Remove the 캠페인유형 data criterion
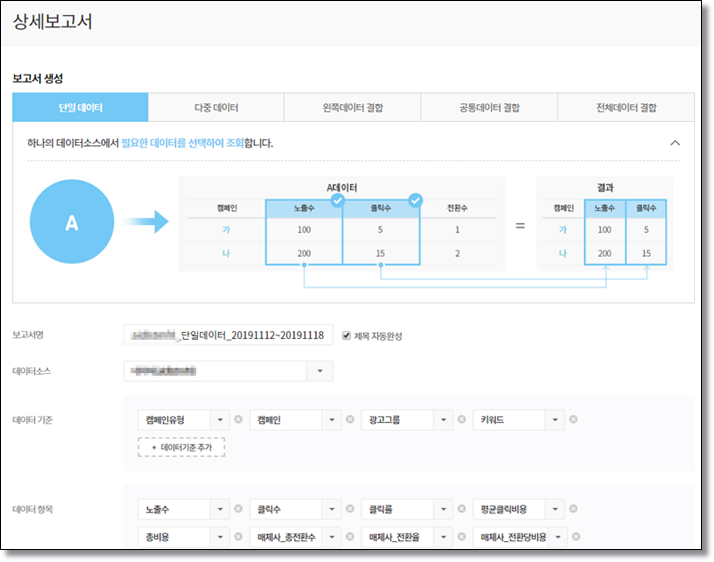 pos(238,419)
